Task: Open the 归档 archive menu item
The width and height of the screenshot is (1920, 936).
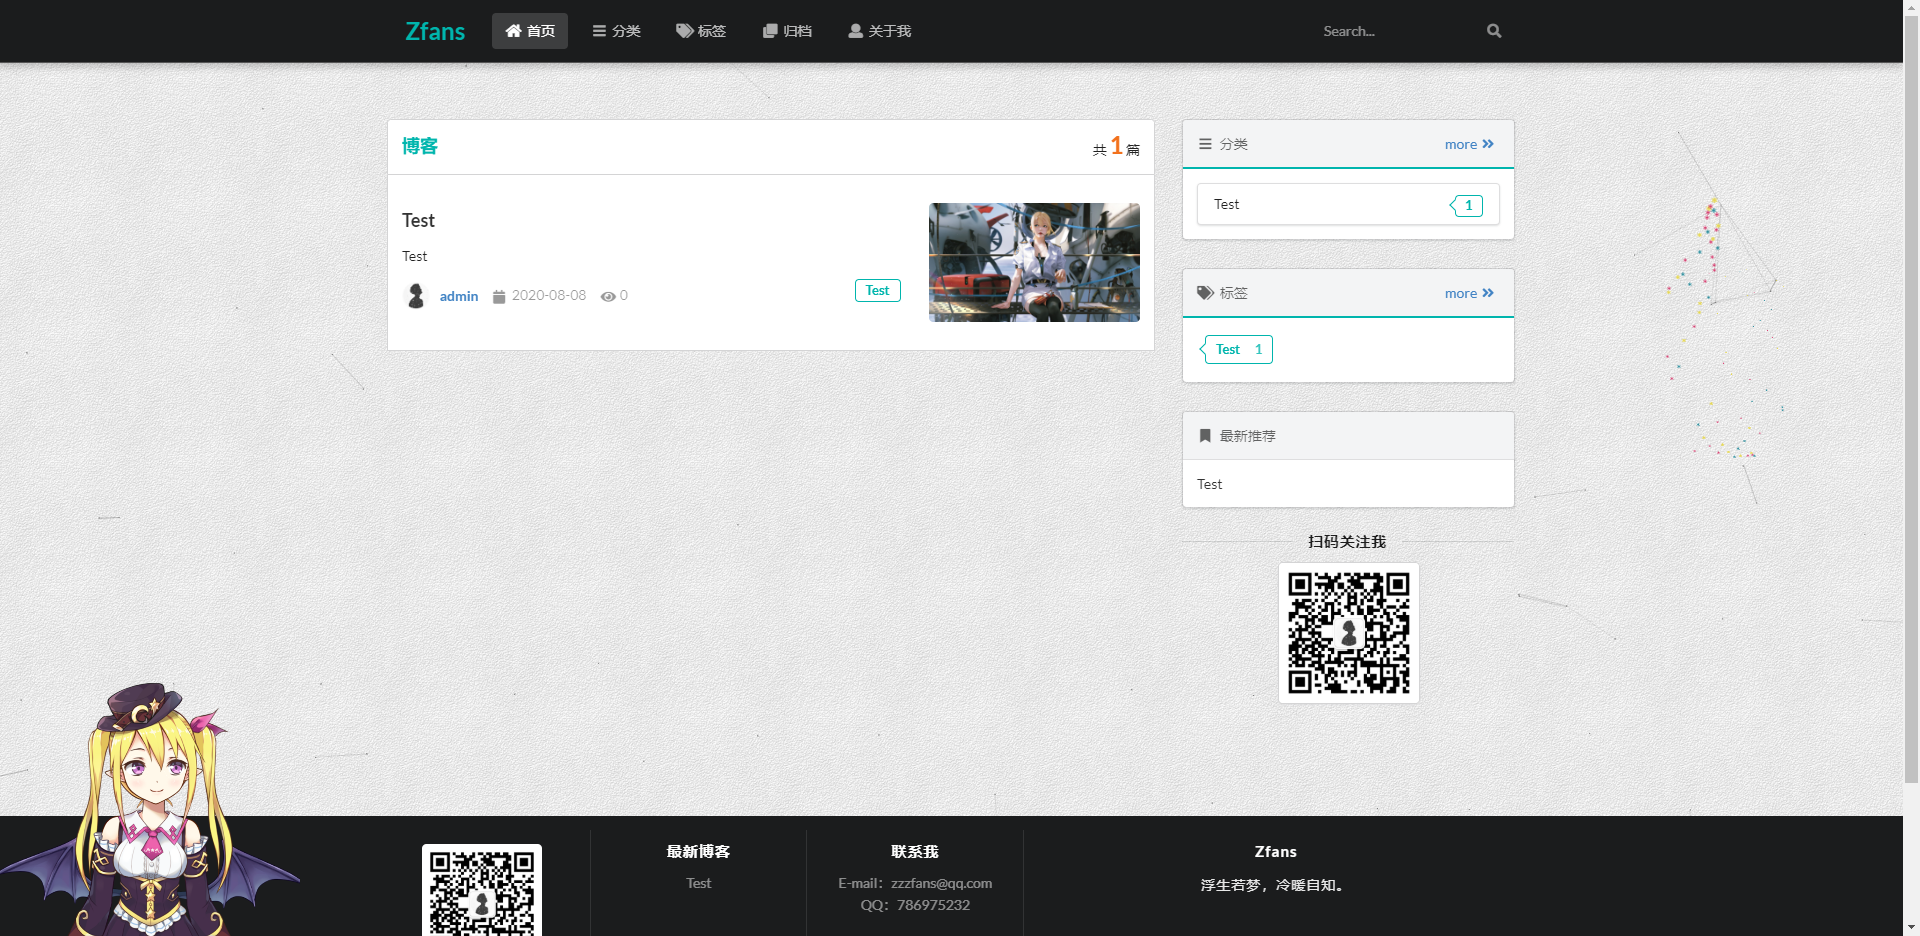Action: pyautogui.click(x=787, y=31)
